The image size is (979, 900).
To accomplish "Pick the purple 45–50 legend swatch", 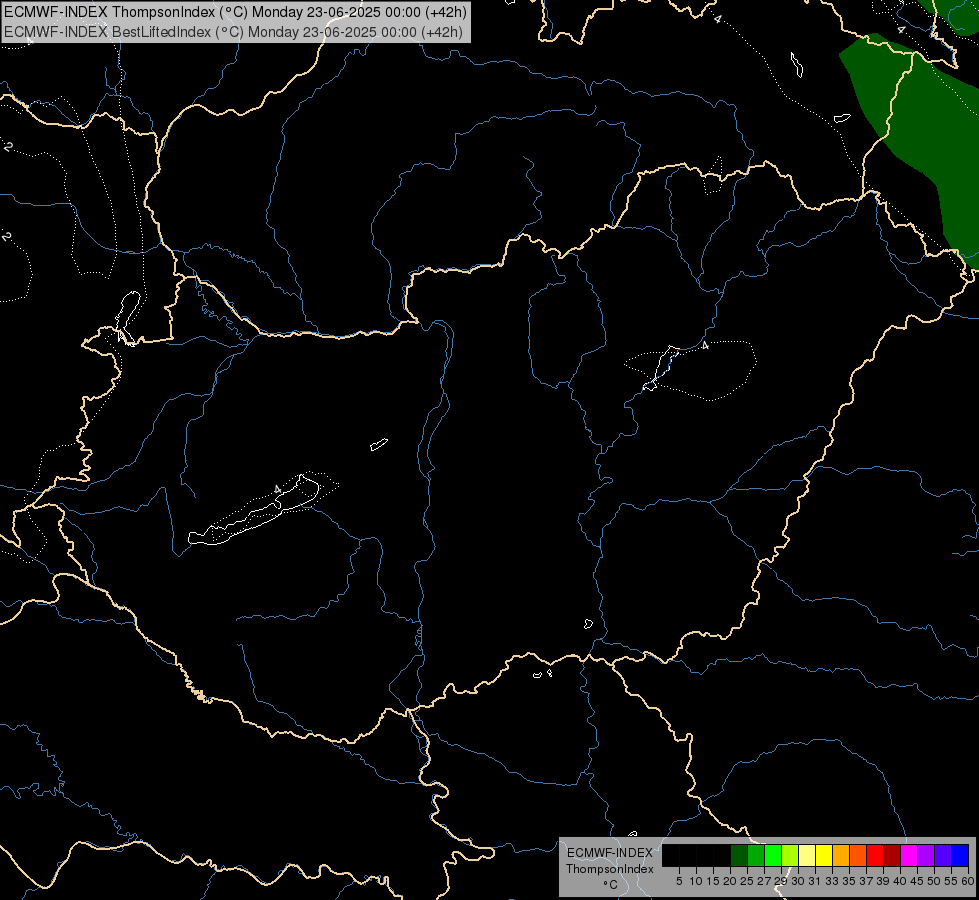I will click(925, 856).
